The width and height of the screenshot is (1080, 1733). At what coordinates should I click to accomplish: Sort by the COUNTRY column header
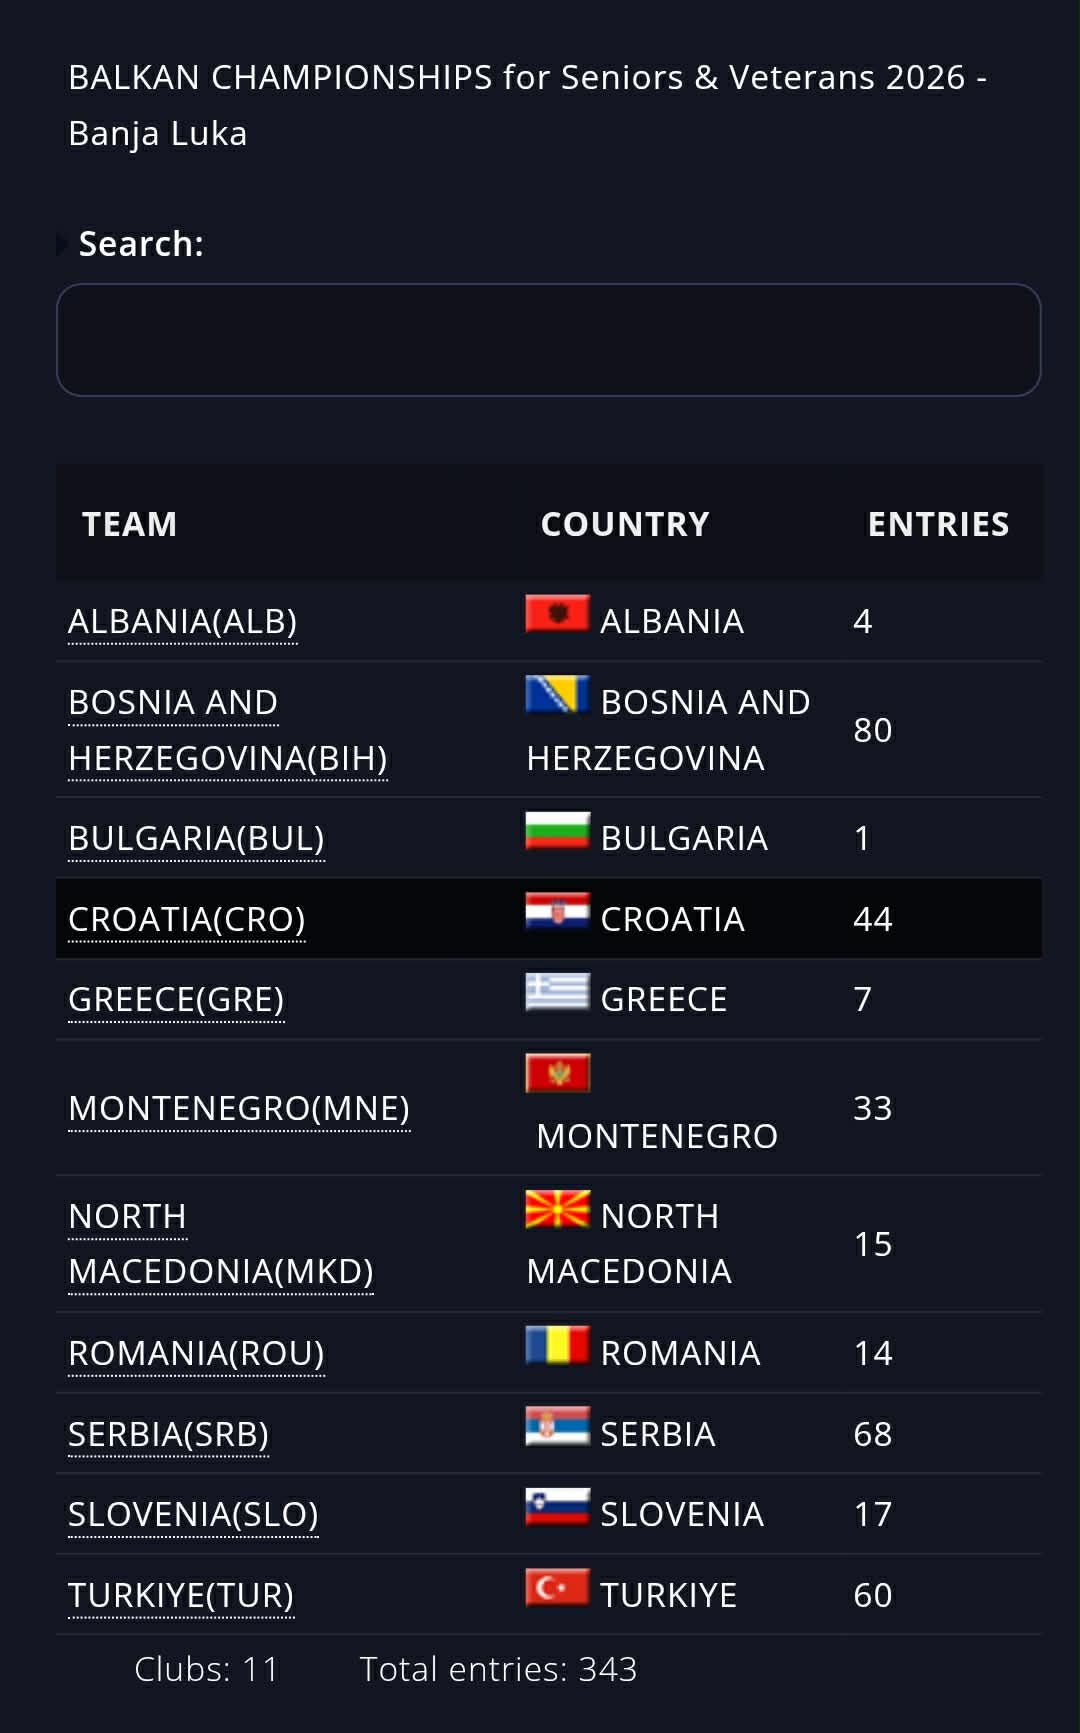click(625, 524)
